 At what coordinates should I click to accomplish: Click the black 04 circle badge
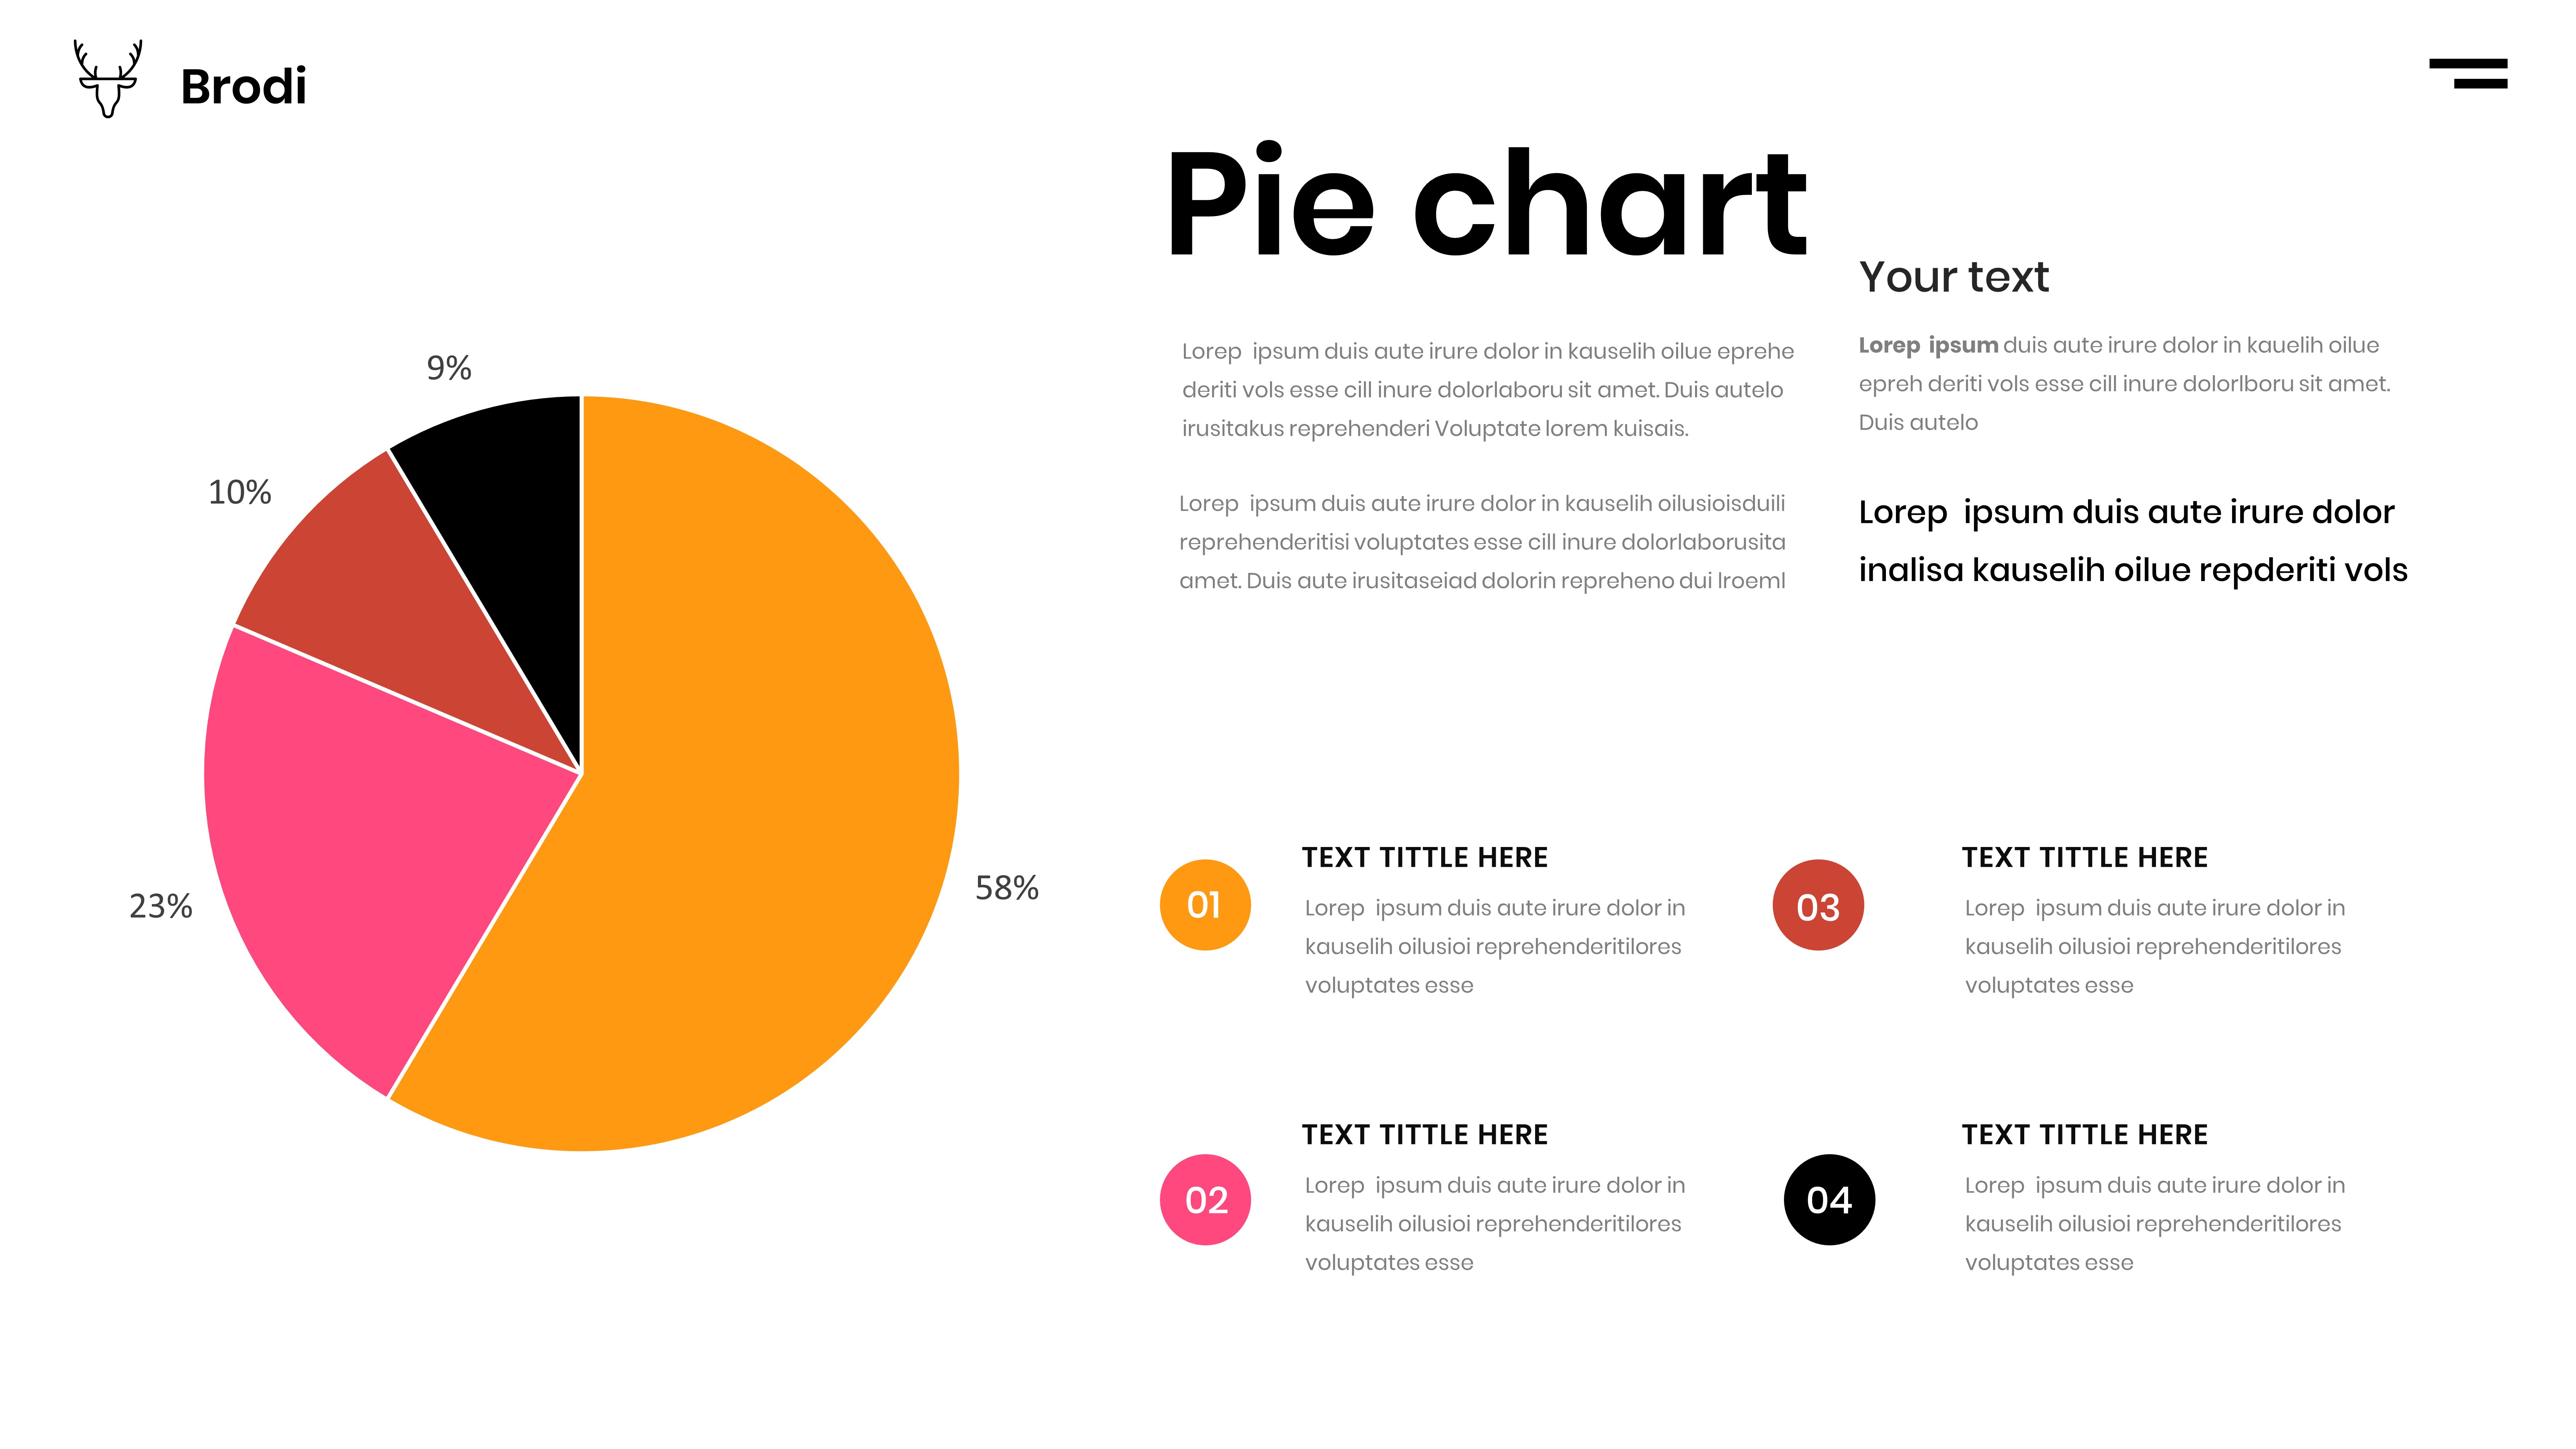click(x=1829, y=1200)
